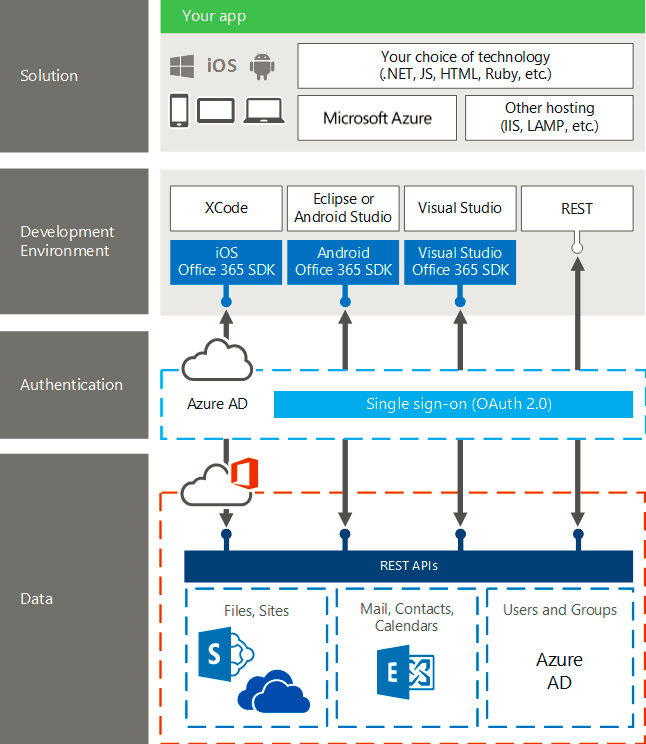Select the Exchange mail icon
This screenshot has height=744, width=646.
pyautogui.click(x=406, y=672)
